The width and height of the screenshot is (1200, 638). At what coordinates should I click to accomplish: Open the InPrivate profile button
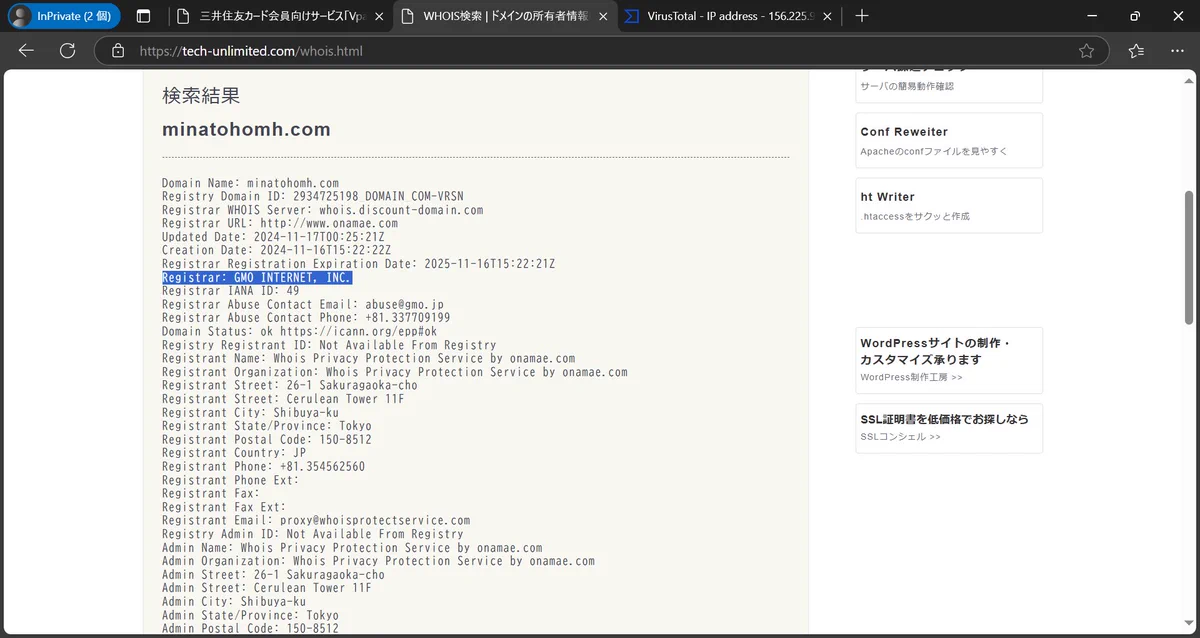tap(63, 16)
